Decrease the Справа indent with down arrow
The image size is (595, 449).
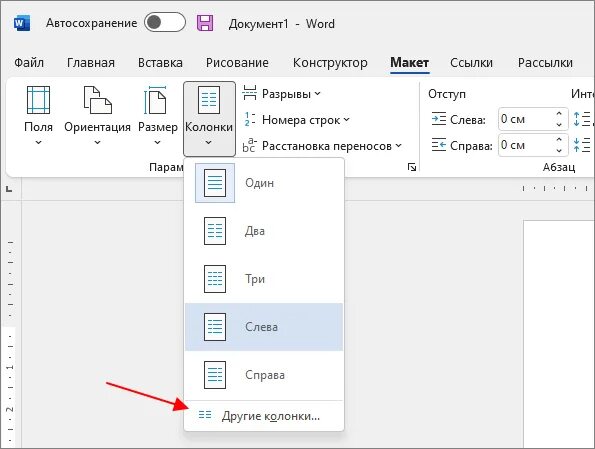559,150
